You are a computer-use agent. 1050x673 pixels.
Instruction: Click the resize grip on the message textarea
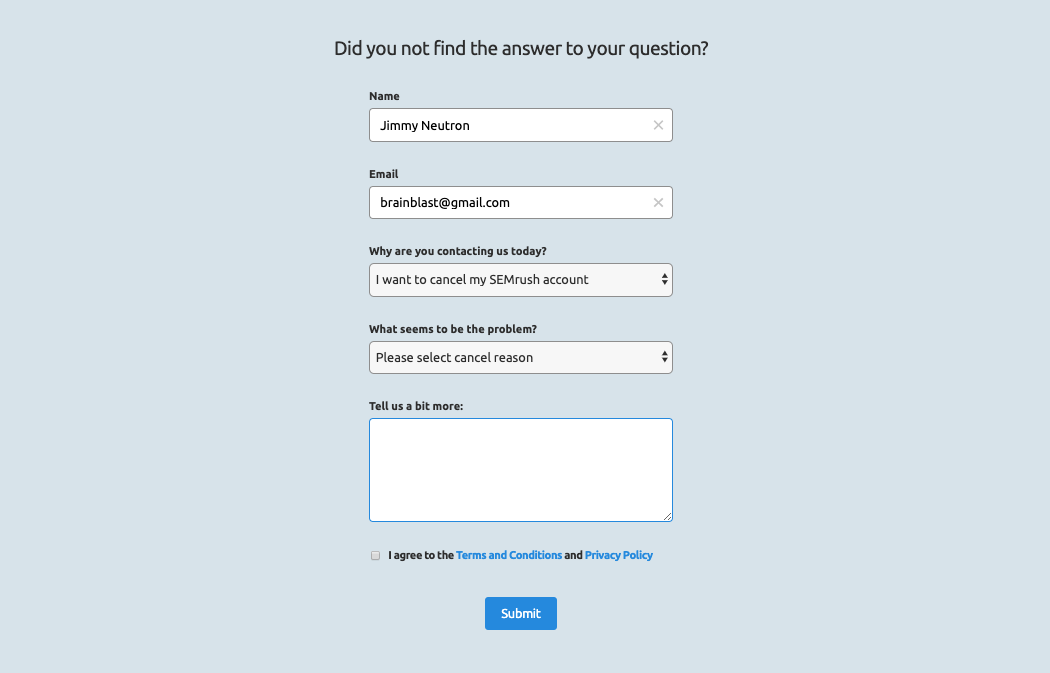(668, 516)
